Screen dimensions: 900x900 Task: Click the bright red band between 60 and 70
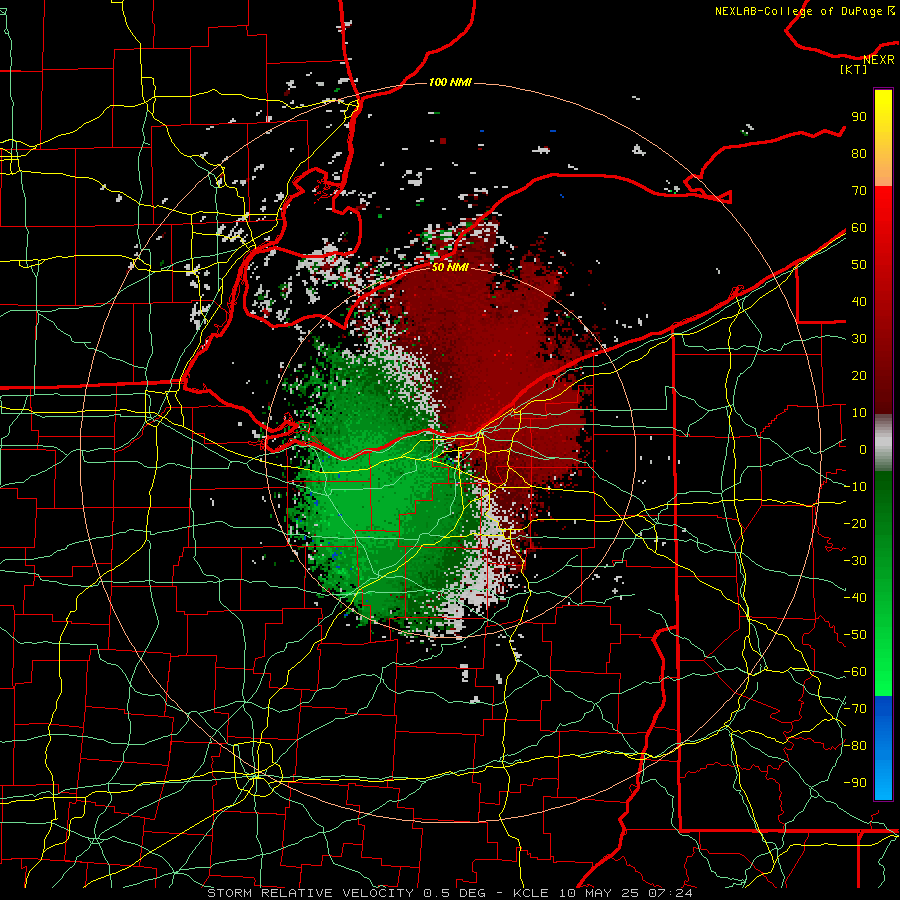pyautogui.click(x=883, y=209)
